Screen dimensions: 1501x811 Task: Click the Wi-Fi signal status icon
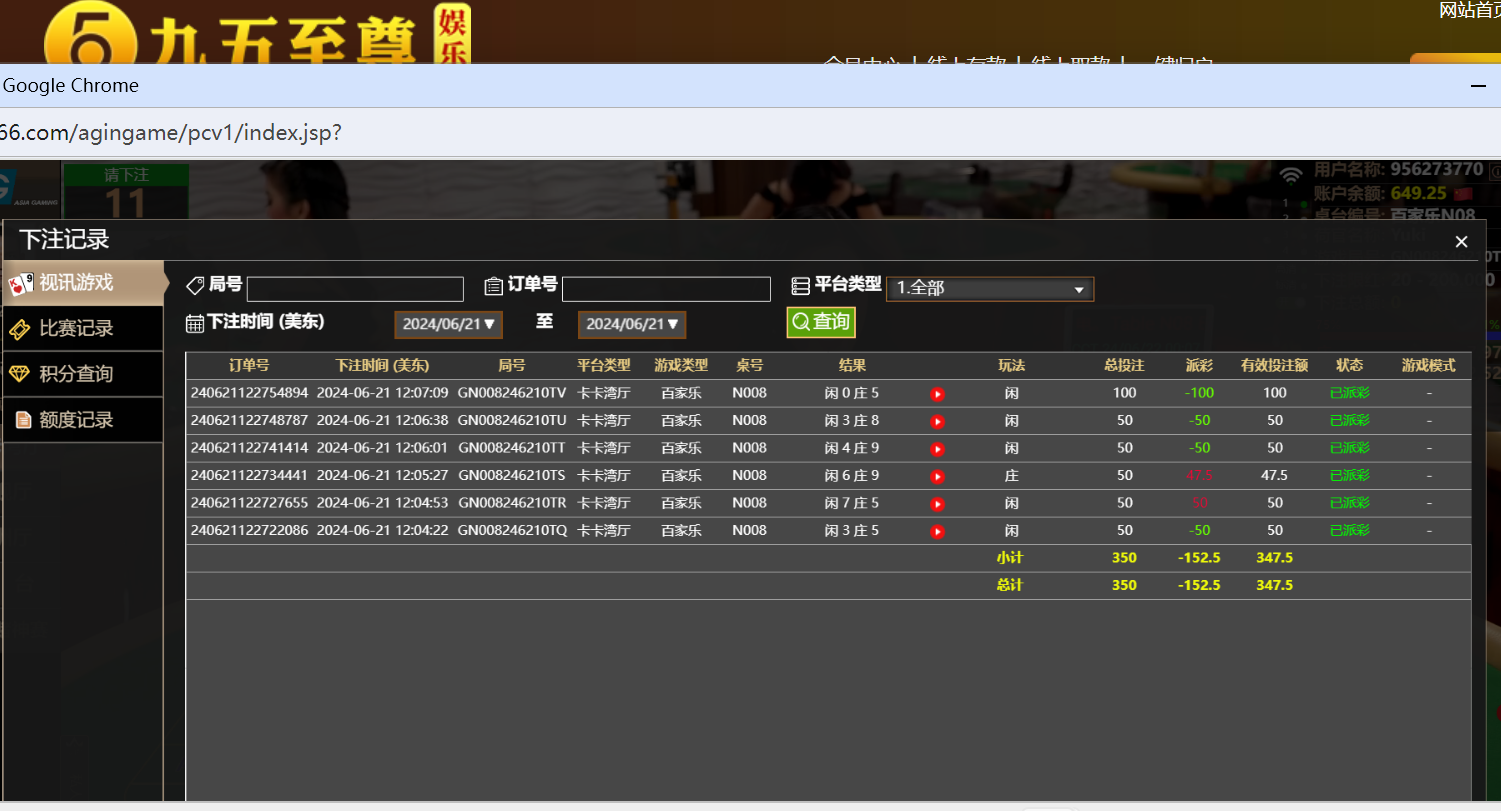pos(1292,177)
